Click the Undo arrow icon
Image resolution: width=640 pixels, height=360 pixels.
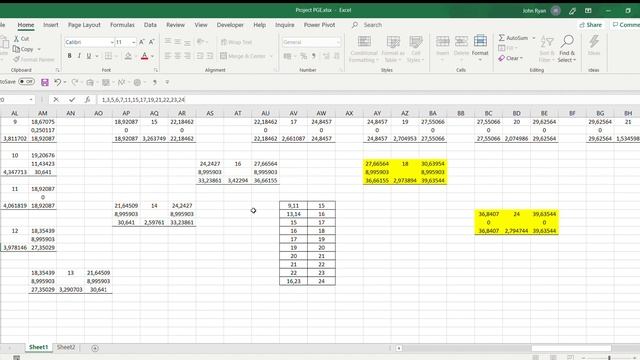tap(57, 82)
